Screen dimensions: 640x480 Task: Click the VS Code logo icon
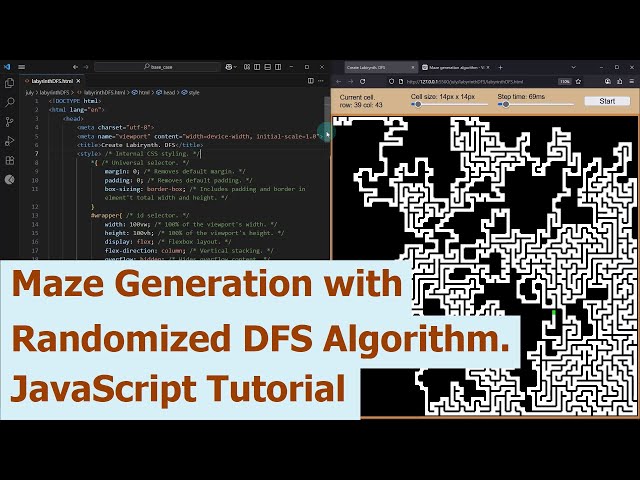[7, 67]
